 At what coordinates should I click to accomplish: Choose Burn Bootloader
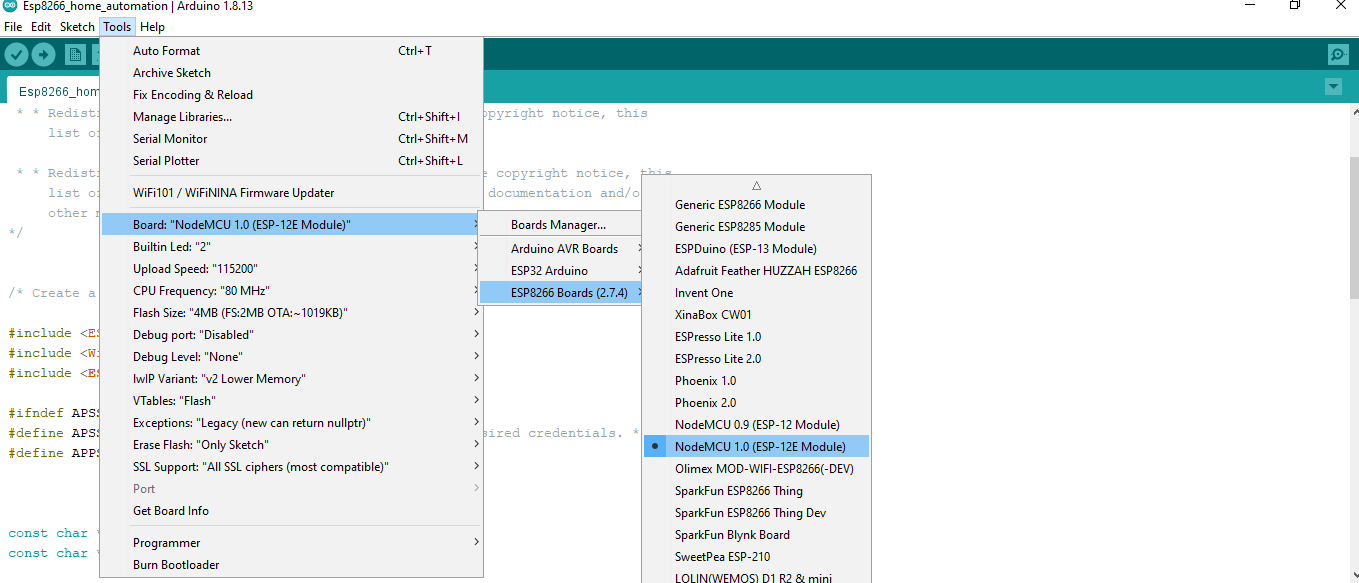[x=292, y=565]
